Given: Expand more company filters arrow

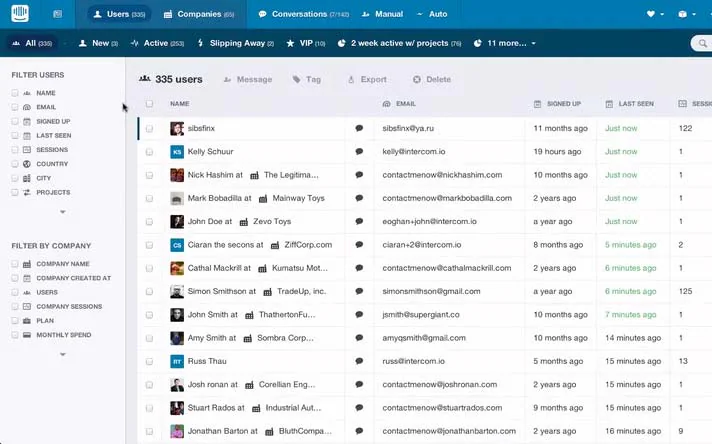Looking at the screenshot, I should (63, 354).
